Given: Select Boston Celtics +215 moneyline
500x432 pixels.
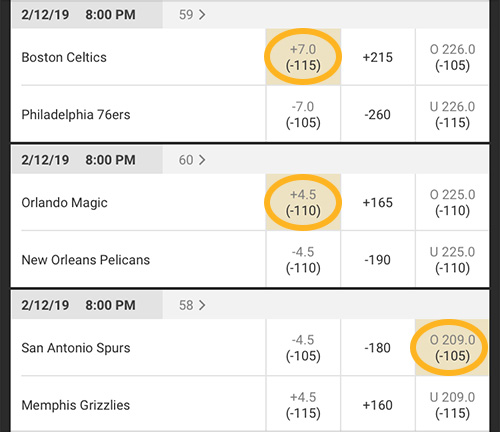Looking at the screenshot, I should (x=378, y=57).
